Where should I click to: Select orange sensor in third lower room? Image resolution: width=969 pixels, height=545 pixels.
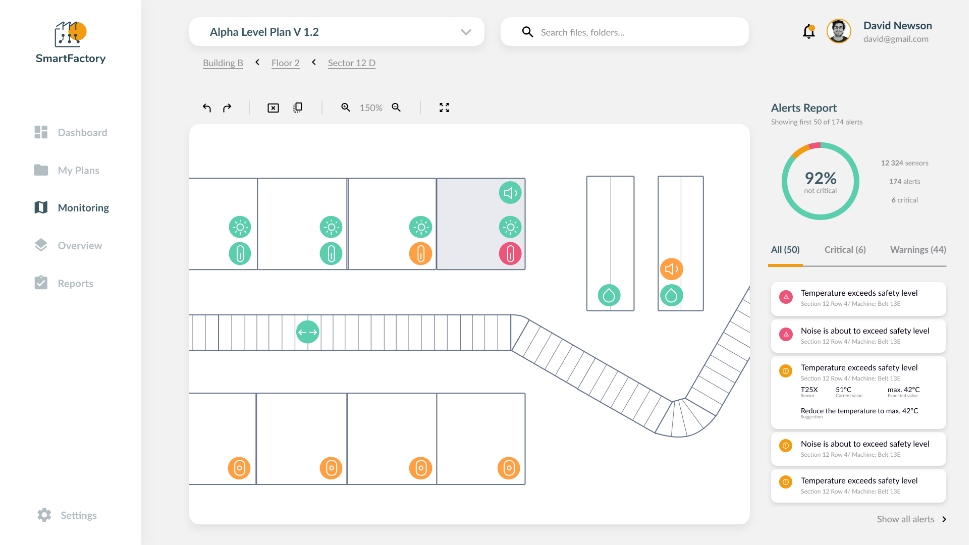[x=421, y=468]
